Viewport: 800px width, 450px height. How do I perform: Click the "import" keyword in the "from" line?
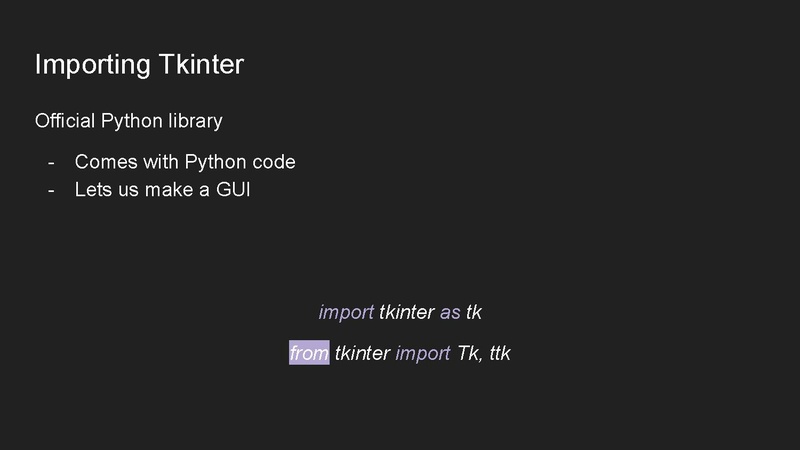423,353
